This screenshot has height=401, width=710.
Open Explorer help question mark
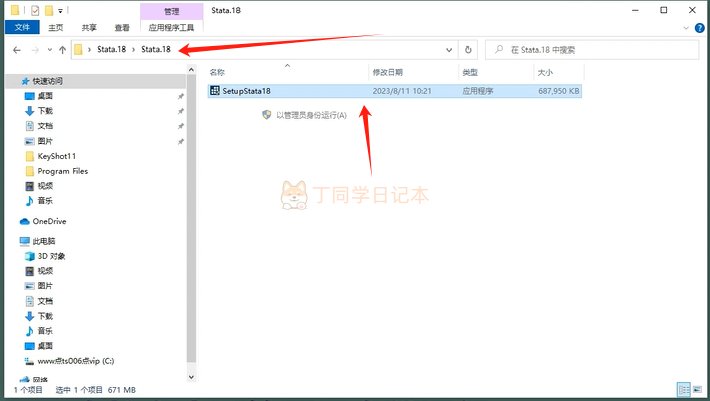click(x=700, y=28)
